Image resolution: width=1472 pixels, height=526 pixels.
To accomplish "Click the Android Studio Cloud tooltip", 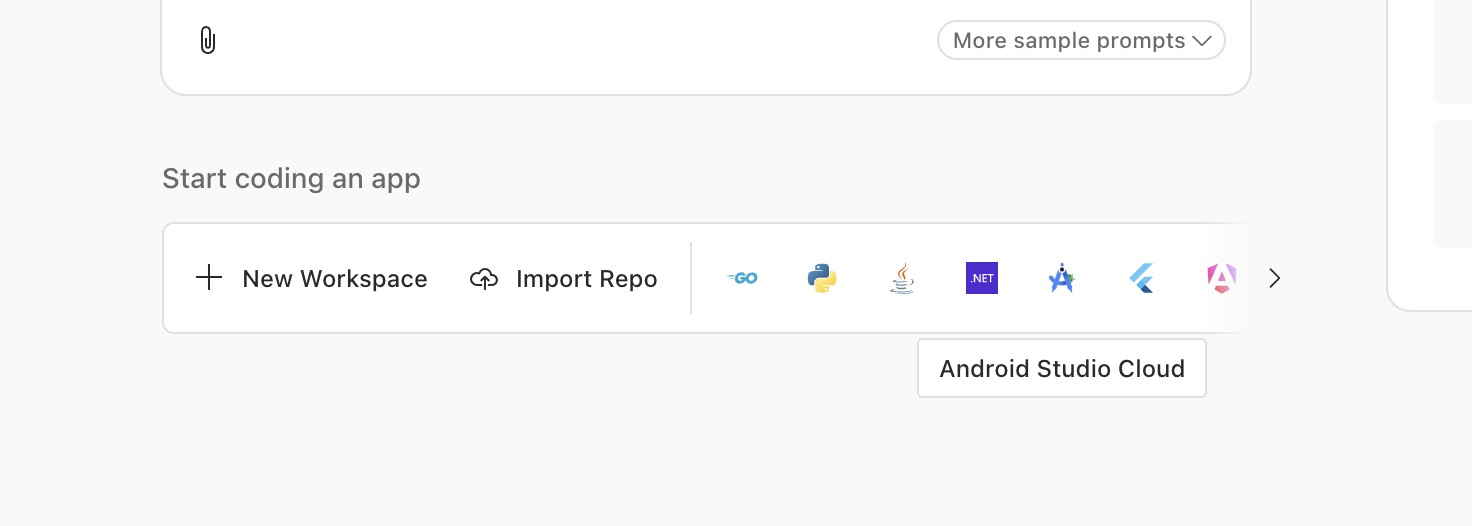I will 1062,368.
